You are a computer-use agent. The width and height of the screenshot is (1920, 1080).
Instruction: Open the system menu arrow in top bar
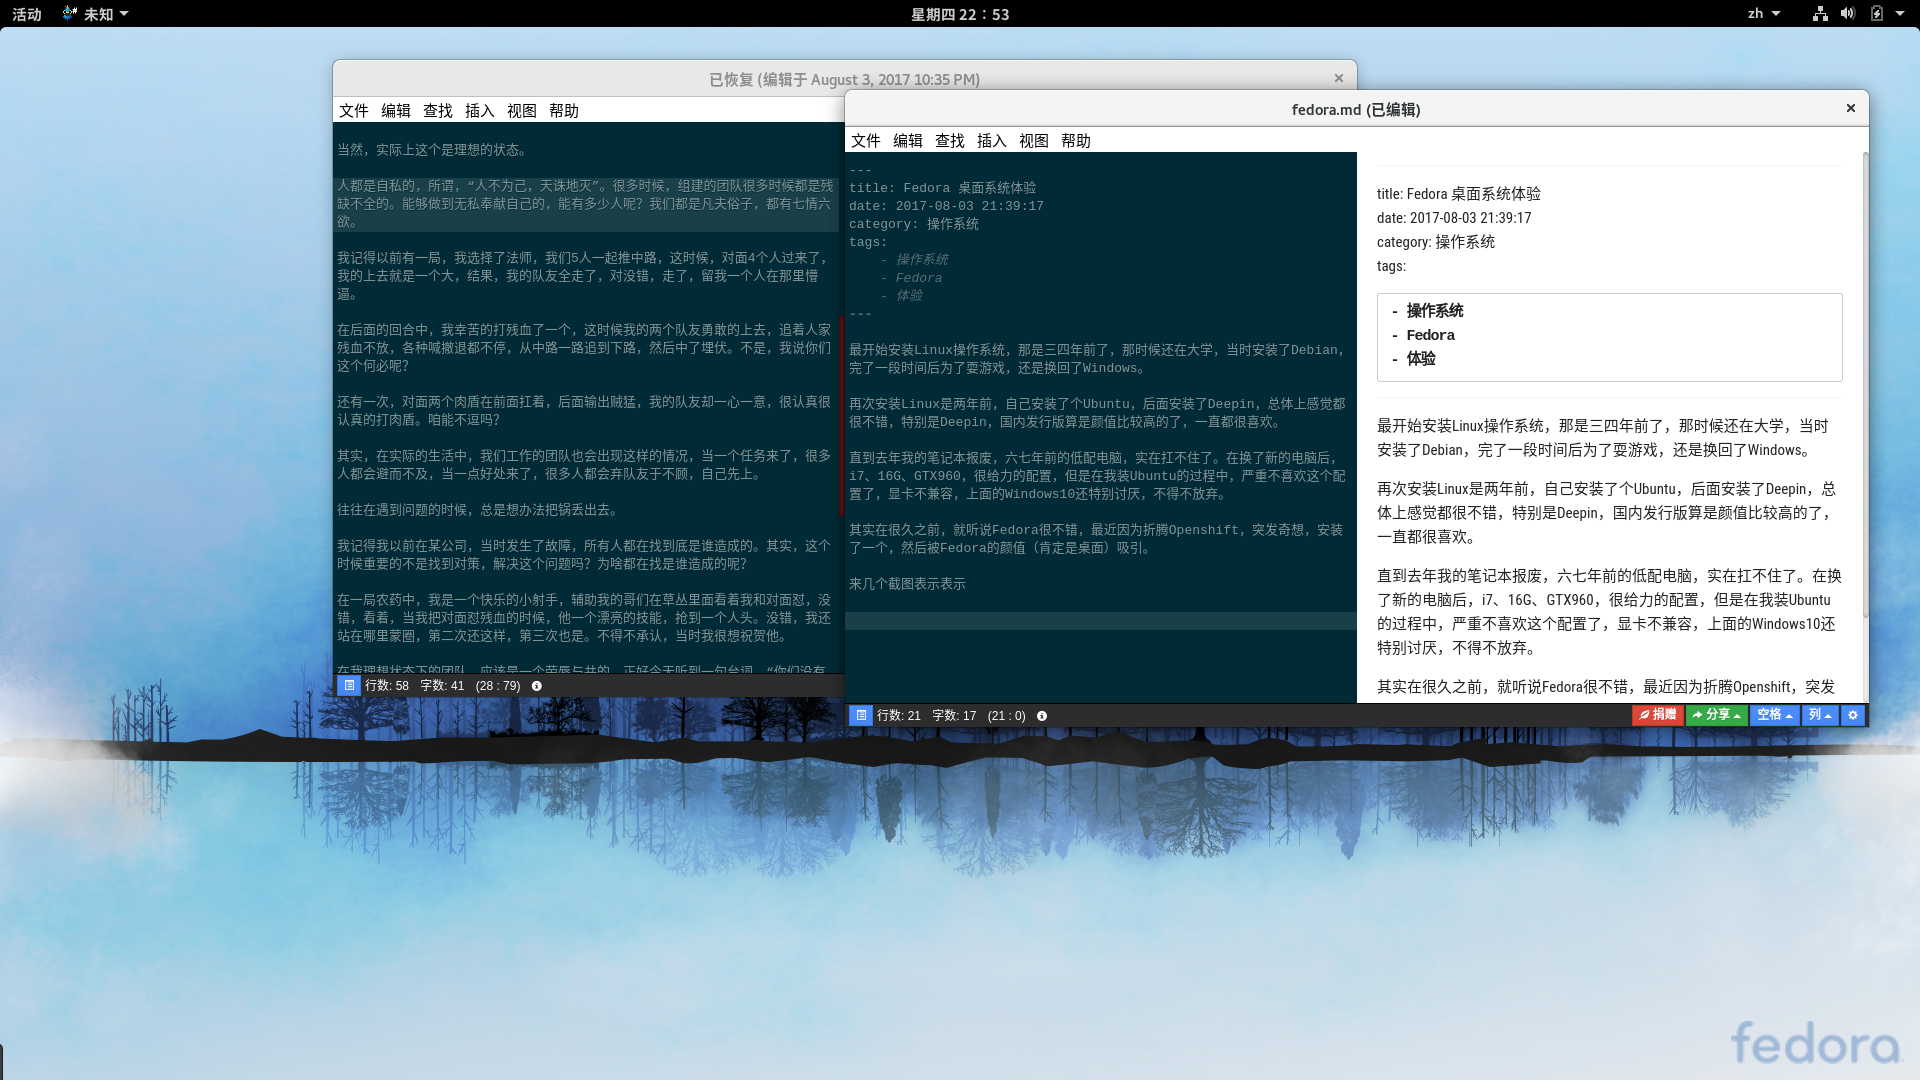click(1900, 14)
